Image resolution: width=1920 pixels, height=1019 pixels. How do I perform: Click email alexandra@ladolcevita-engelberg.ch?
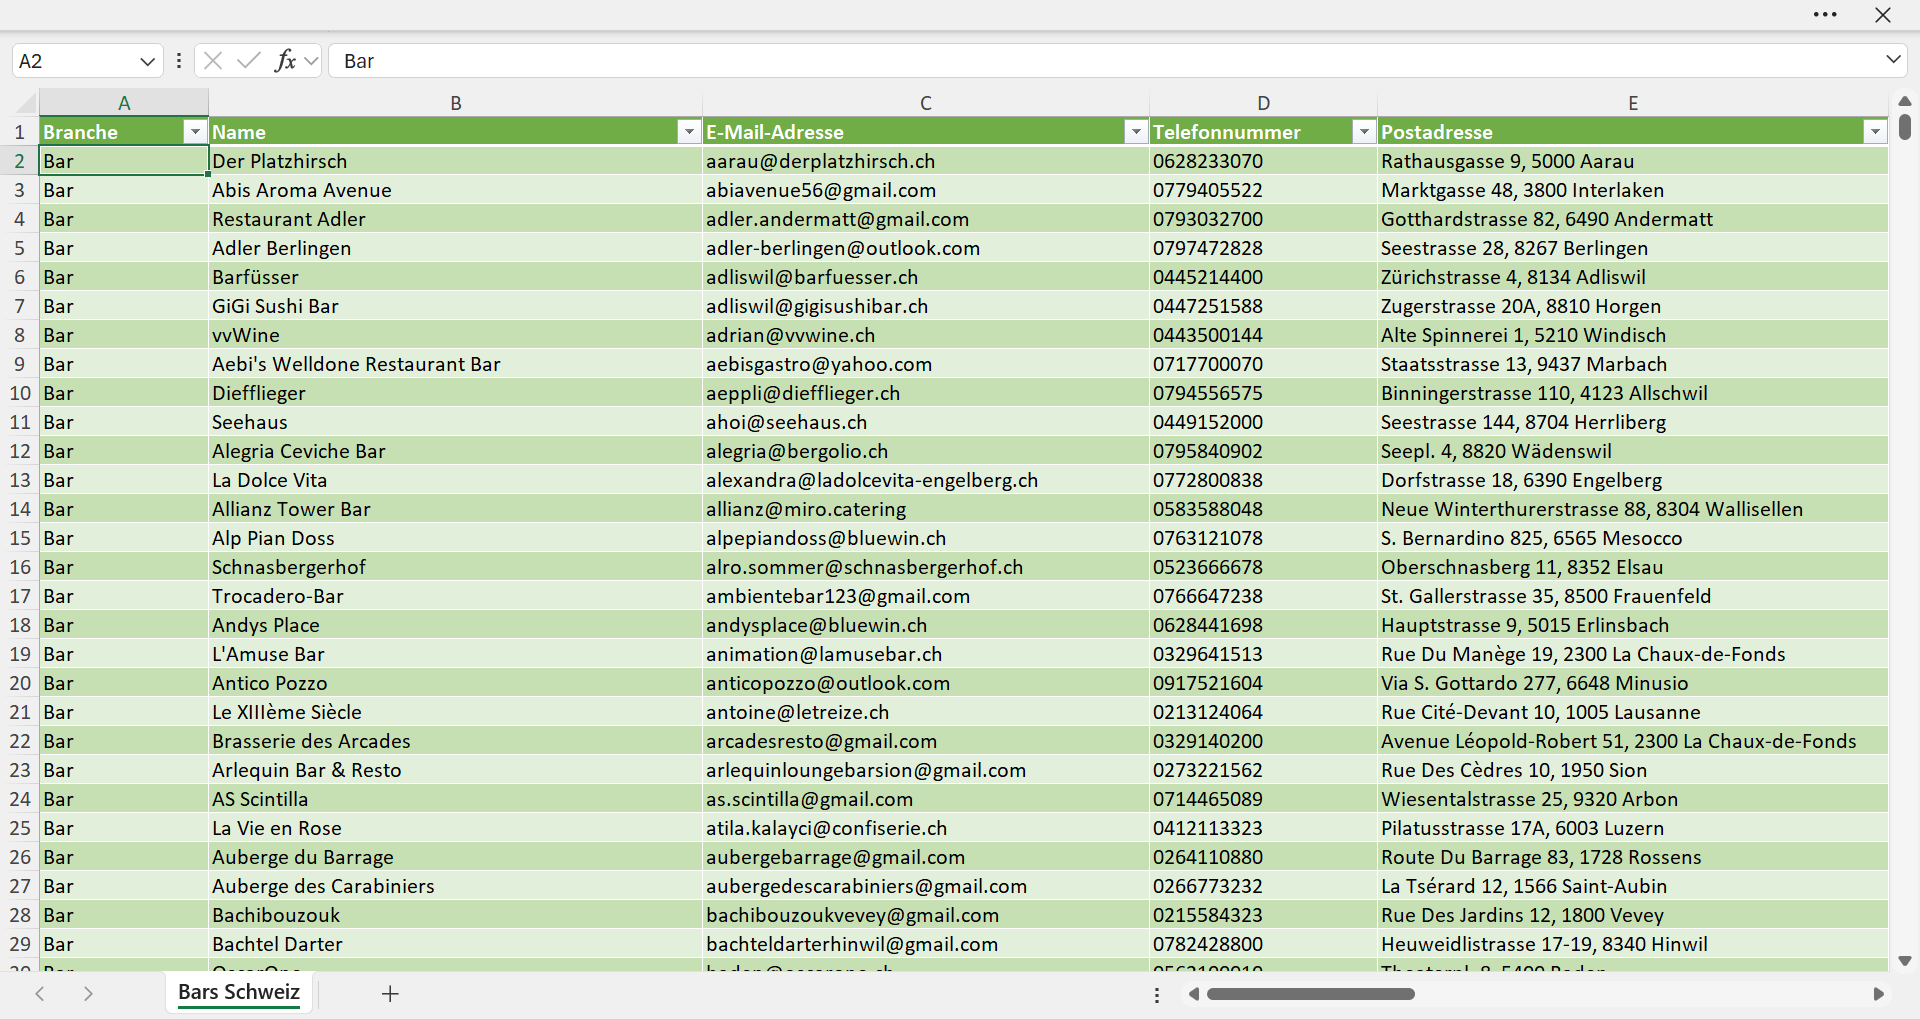tap(926, 480)
